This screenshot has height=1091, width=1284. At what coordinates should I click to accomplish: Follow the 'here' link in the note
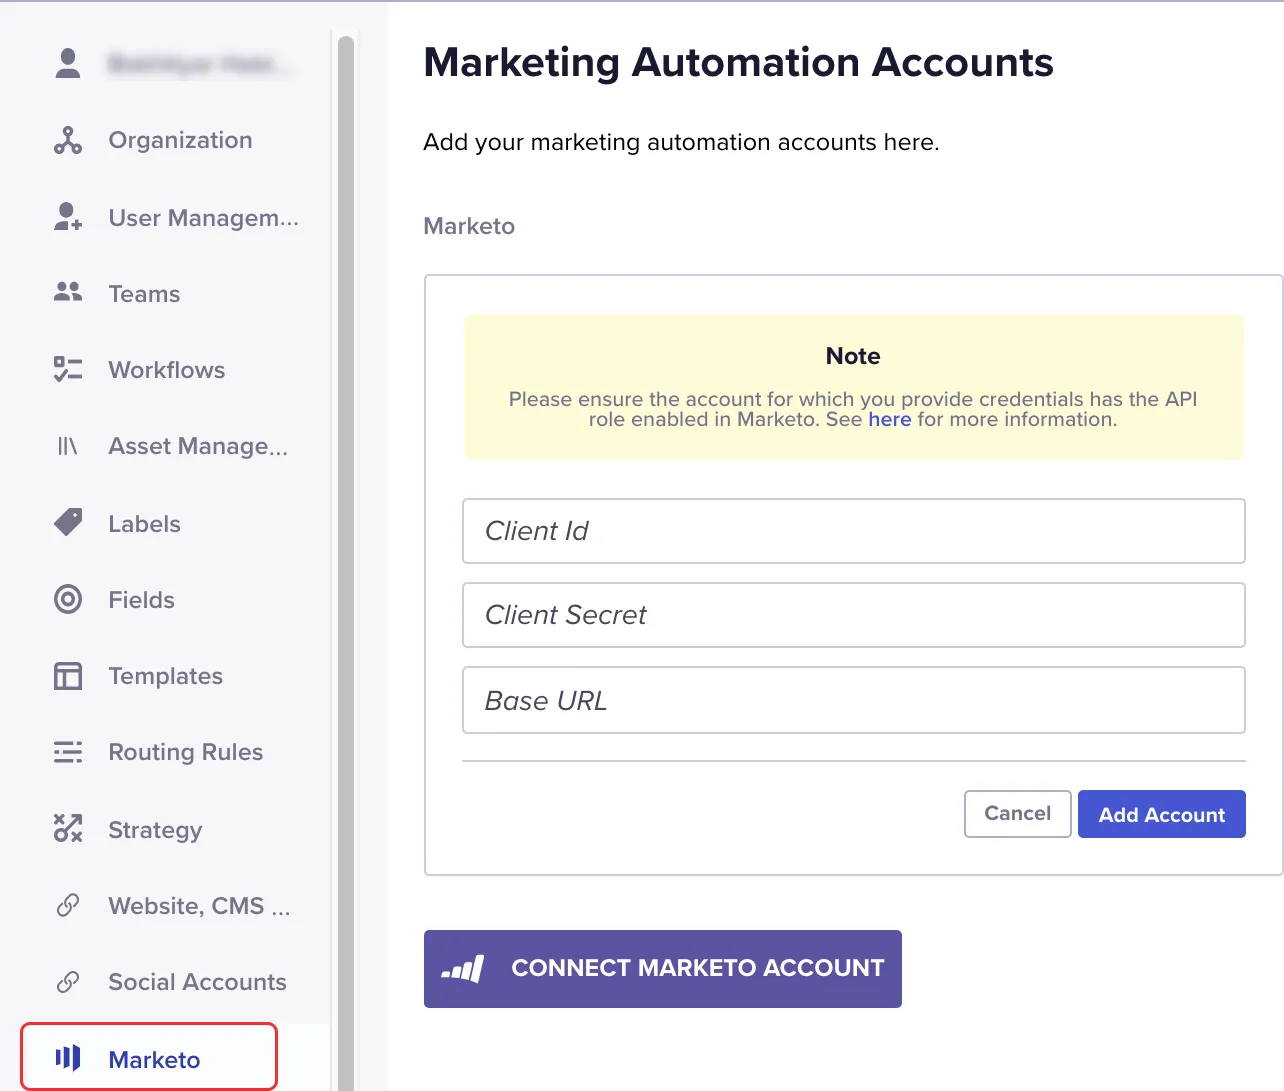(x=890, y=420)
